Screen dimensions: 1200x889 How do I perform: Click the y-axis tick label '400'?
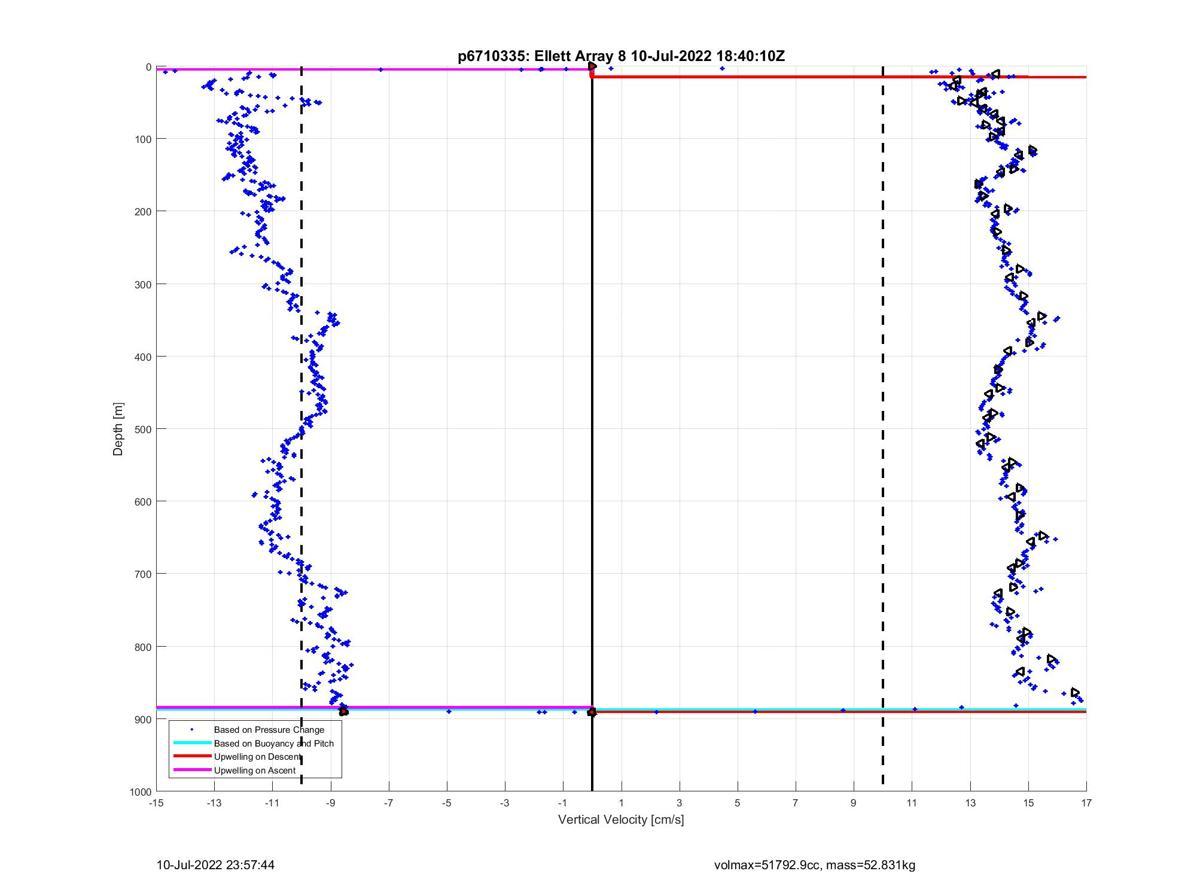point(142,356)
